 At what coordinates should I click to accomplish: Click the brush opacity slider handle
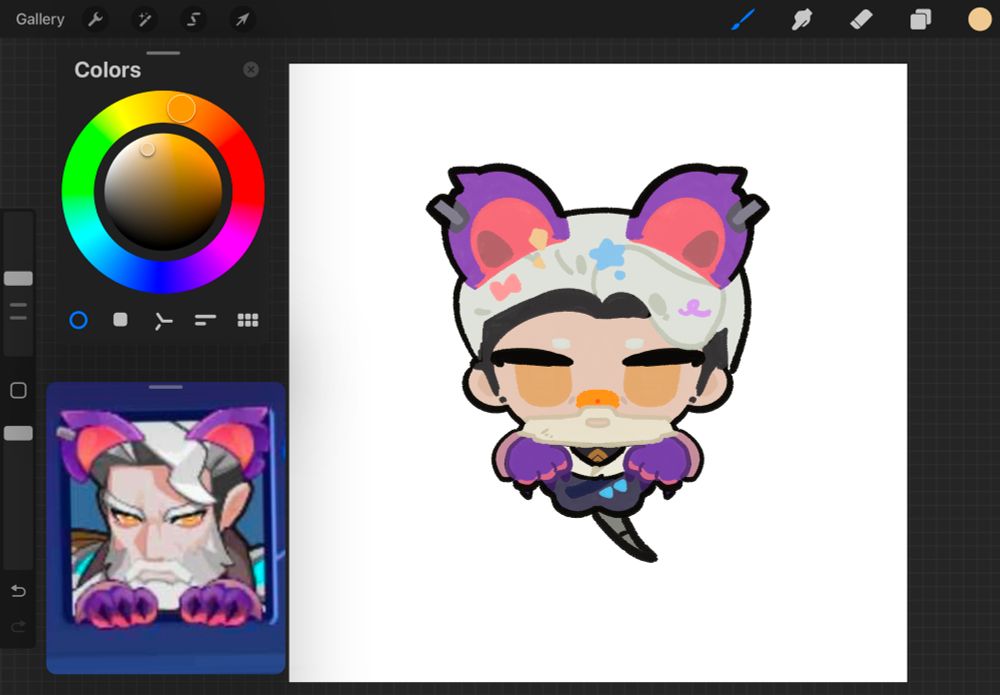(x=18, y=434)
